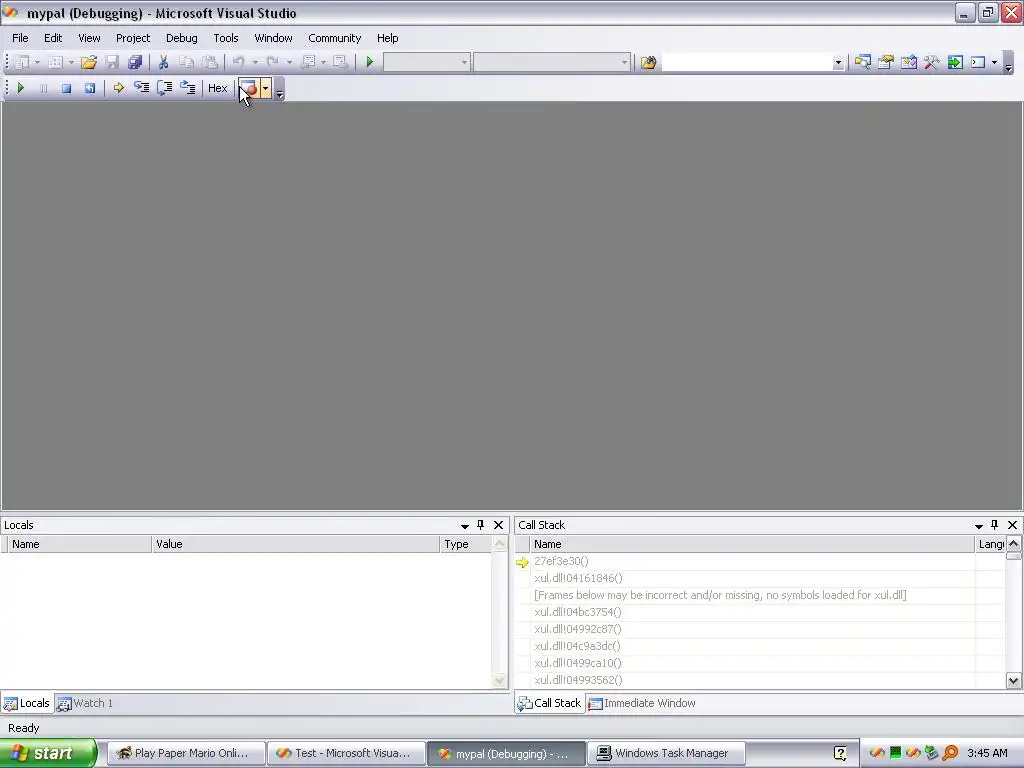Screen dimensions: 1024x768
Task: Open the Start Page green-arrow icon
Action: coord(955,62)
